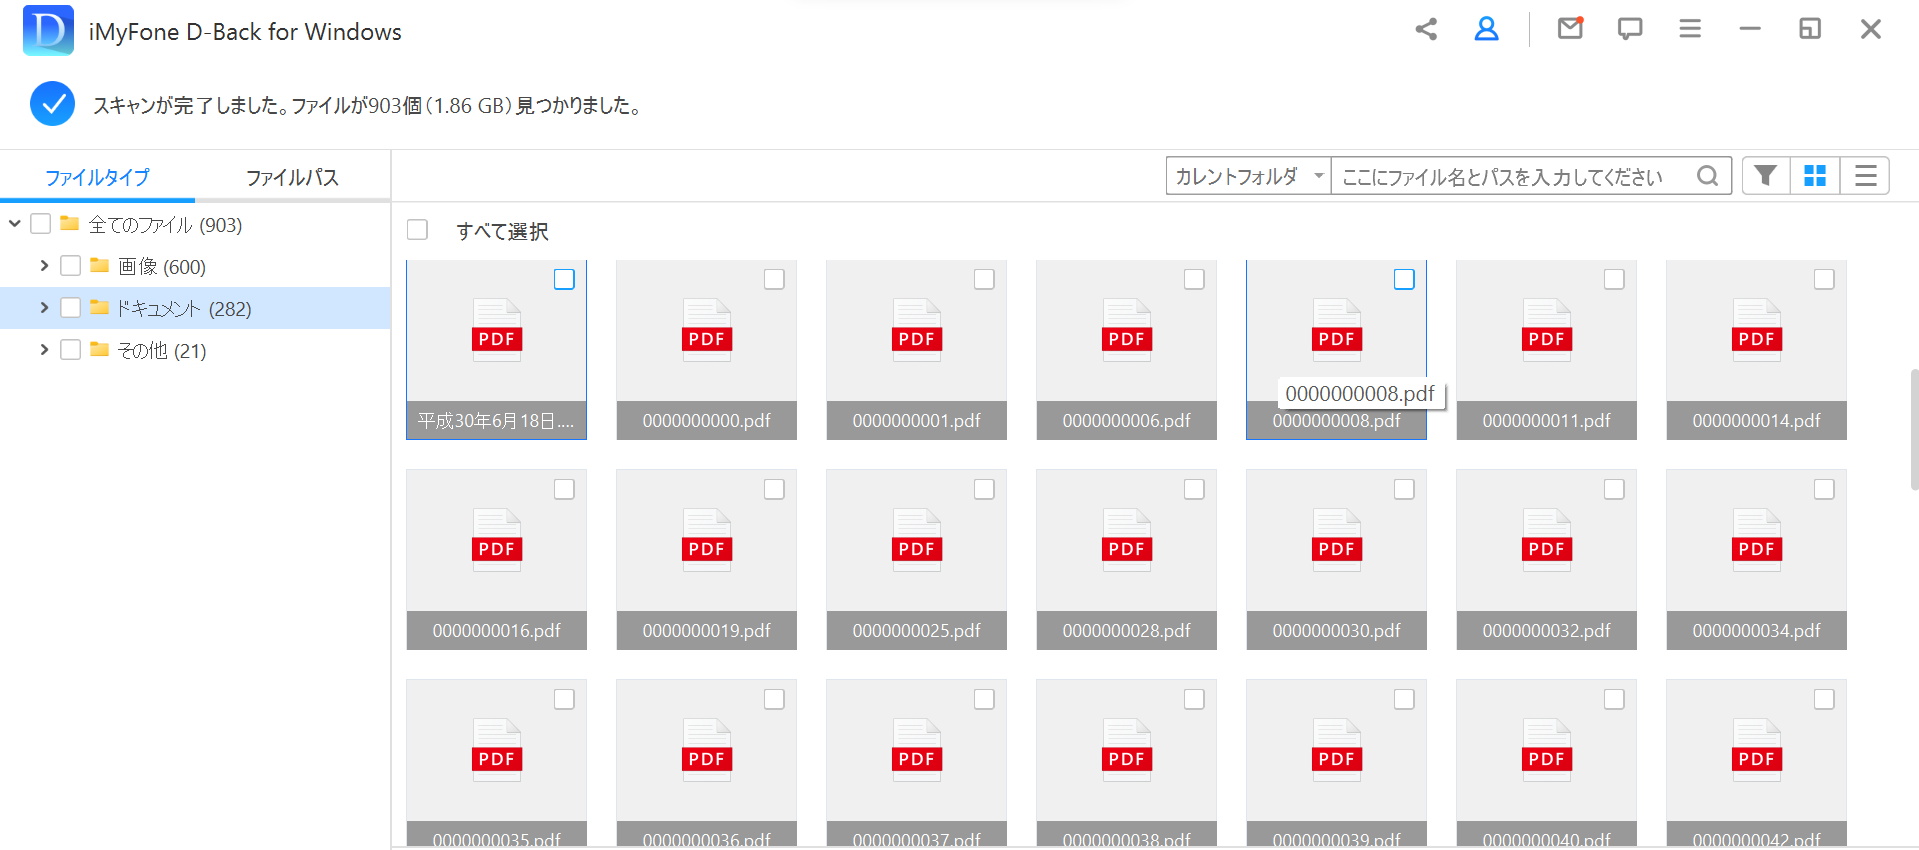Image resolution: width=1919 pixels, height=850 pixels.
Task: Open the カレントフォルダ dropdown
Action: pos(1248,176)
